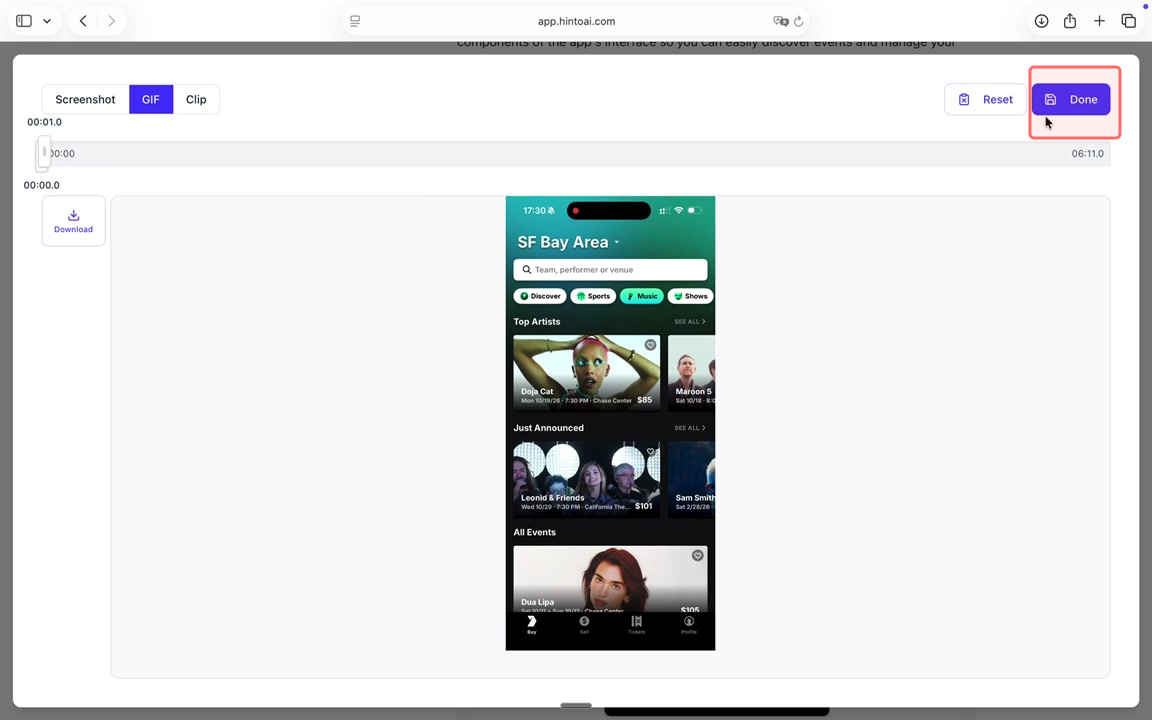The image size is (1152, 720).
Task: Click the Share icon in Safari toolbar
Action: click(x=1070, y=21)
